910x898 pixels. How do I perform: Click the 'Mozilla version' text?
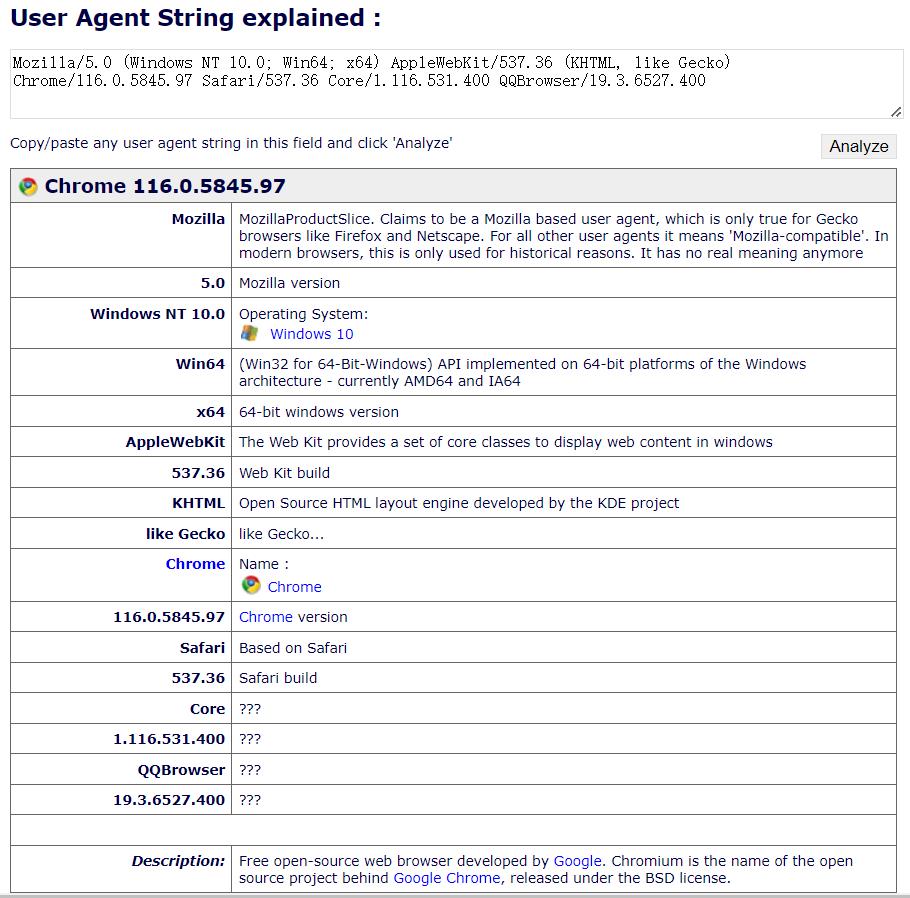pyautogui.click(x=289, y=283)
